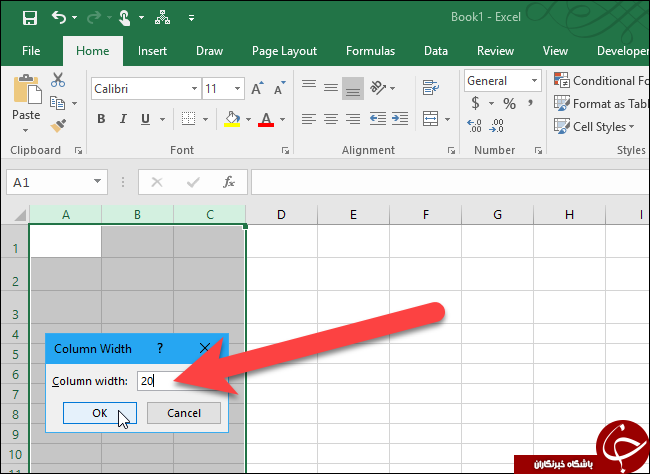
Task: Click the Select All corner triangle
Action: [19, 215]
